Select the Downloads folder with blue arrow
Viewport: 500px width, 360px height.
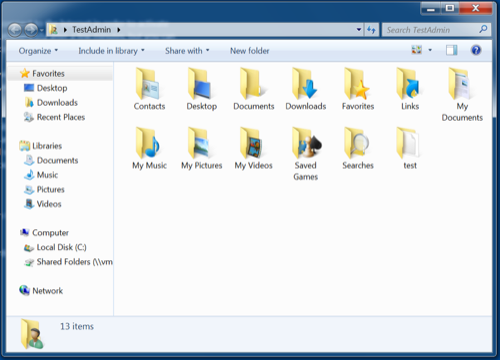(305, 83)
